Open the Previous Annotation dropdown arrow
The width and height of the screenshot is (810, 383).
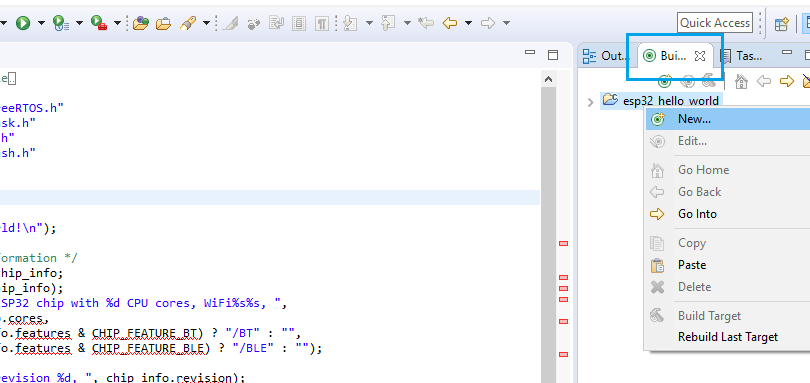tap(407, 23)
